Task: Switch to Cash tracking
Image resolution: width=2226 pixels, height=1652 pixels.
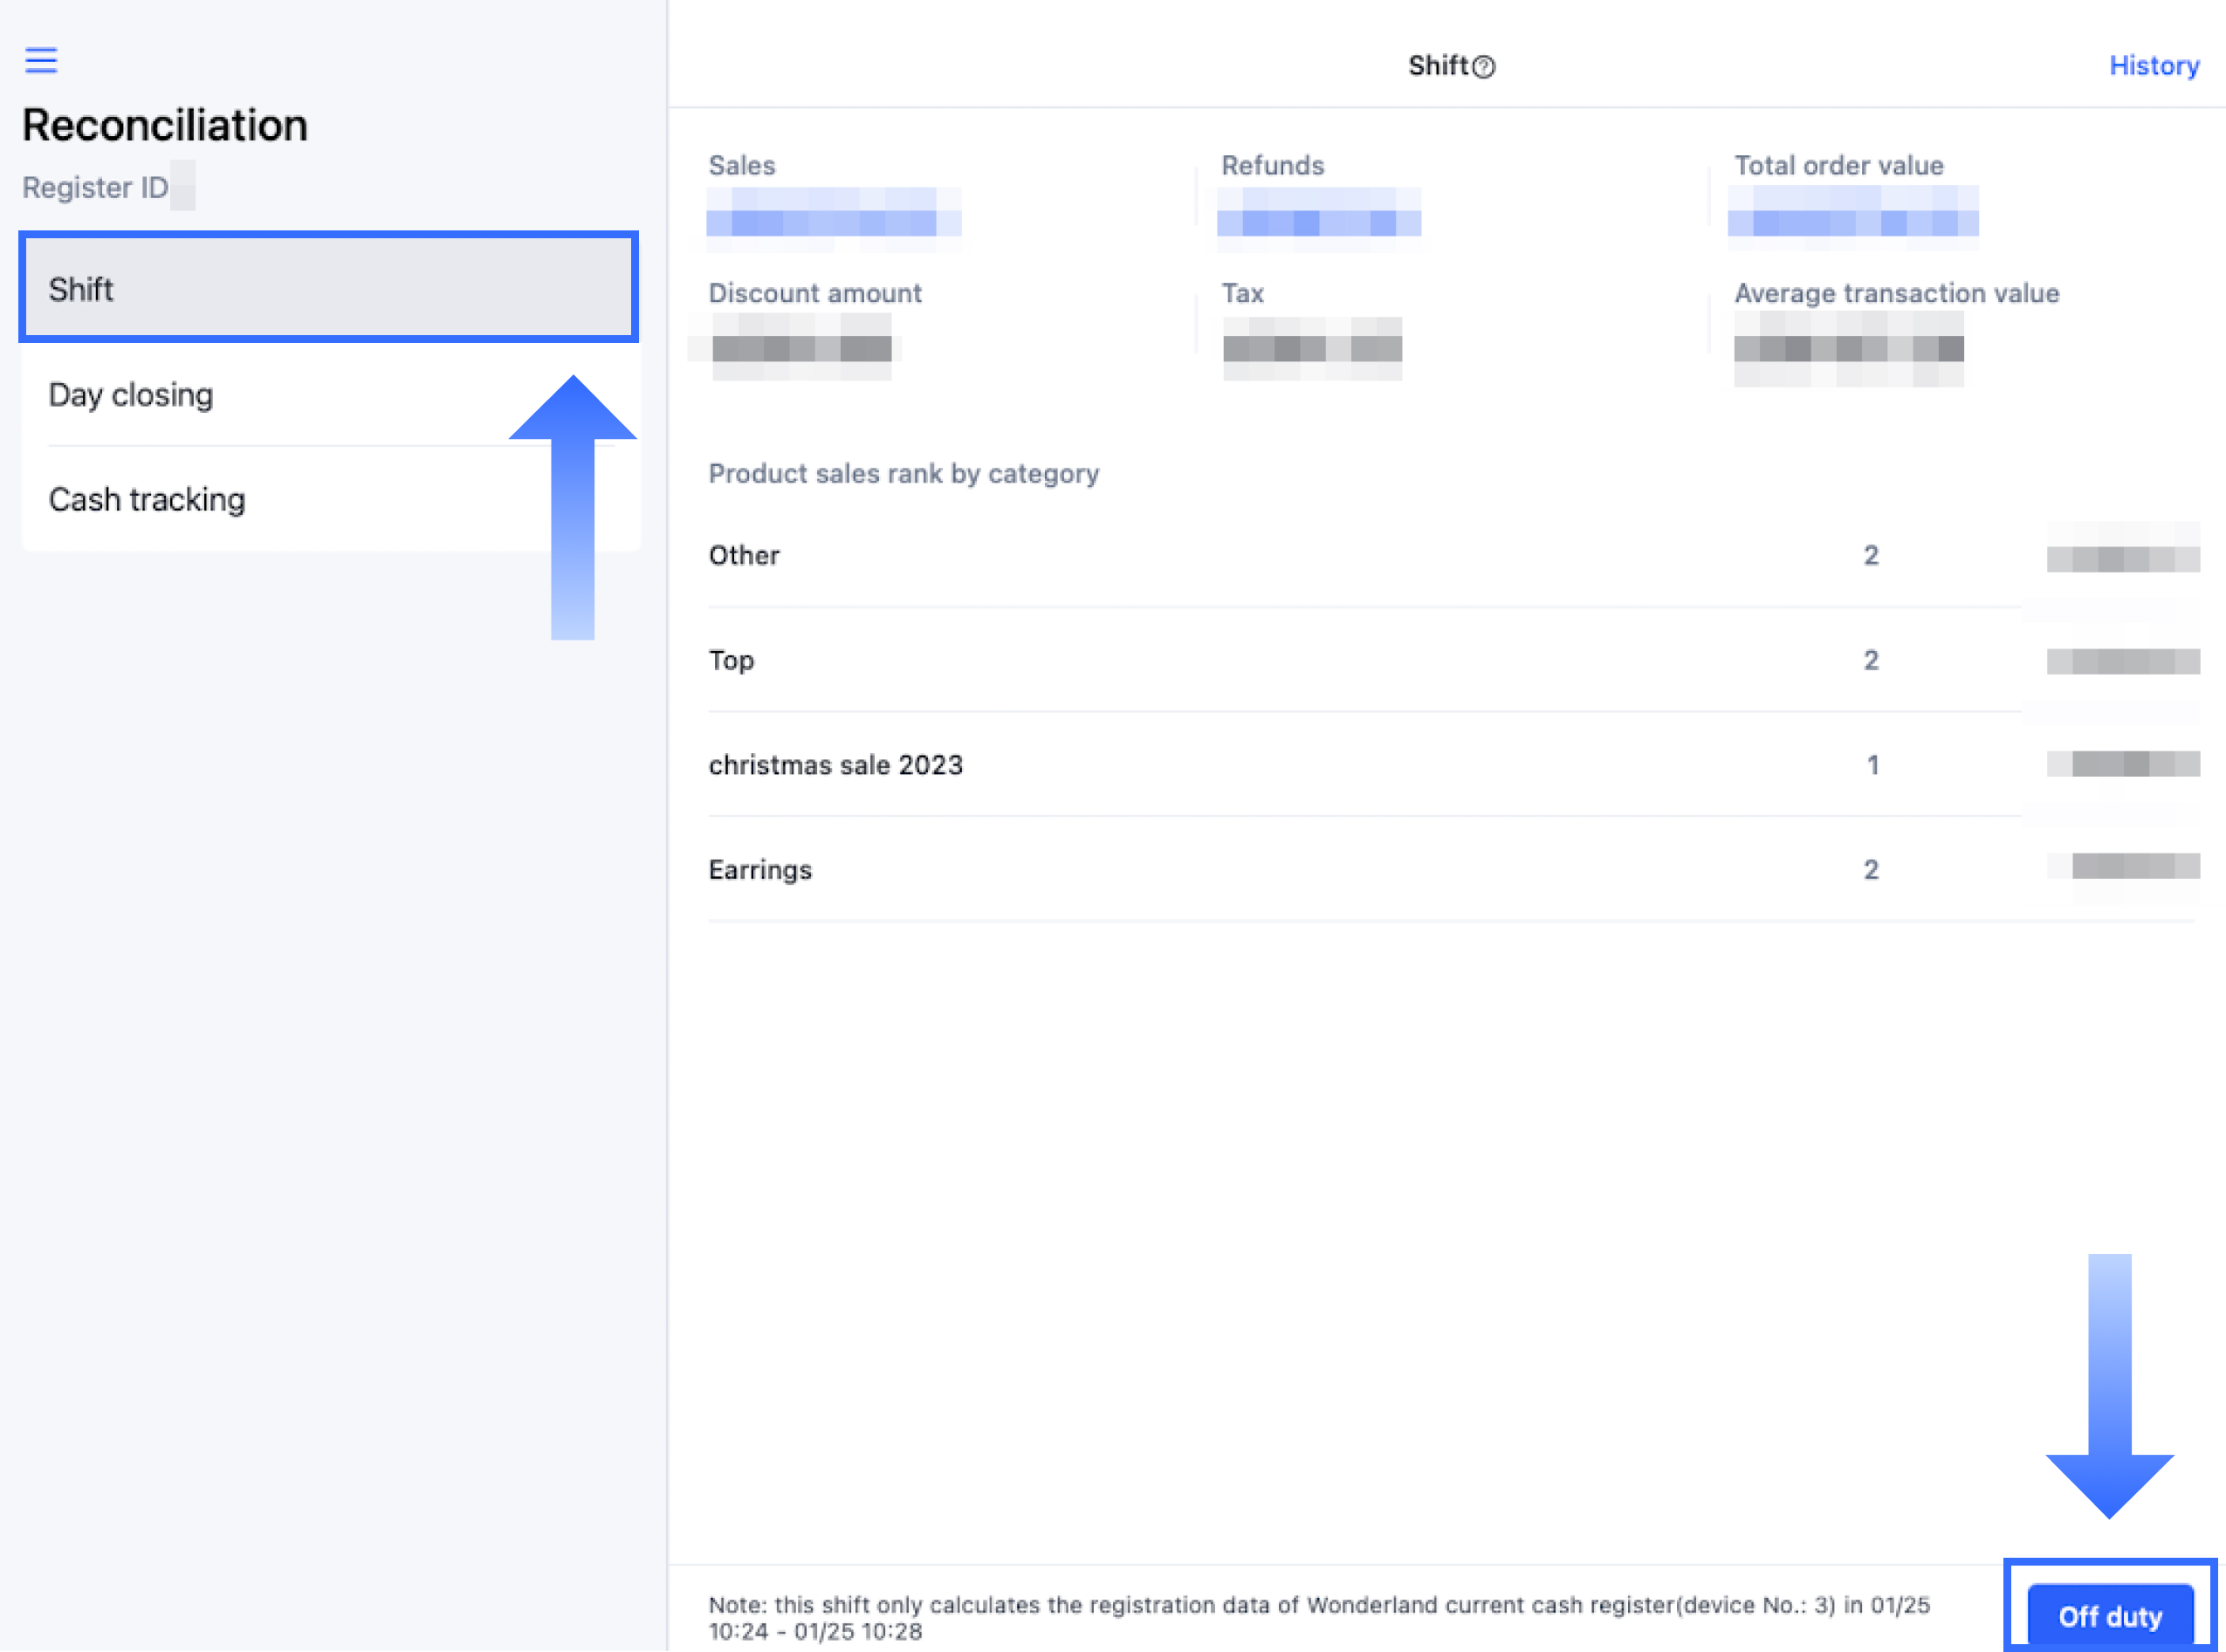Action: [146, 499]
